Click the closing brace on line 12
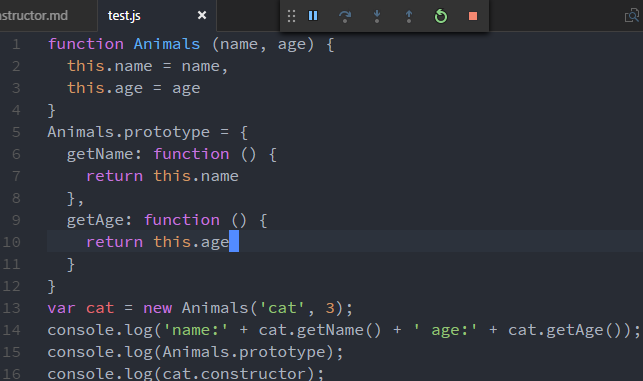The height and width of the screenshot is (381, 643). (x=51, y=286)
